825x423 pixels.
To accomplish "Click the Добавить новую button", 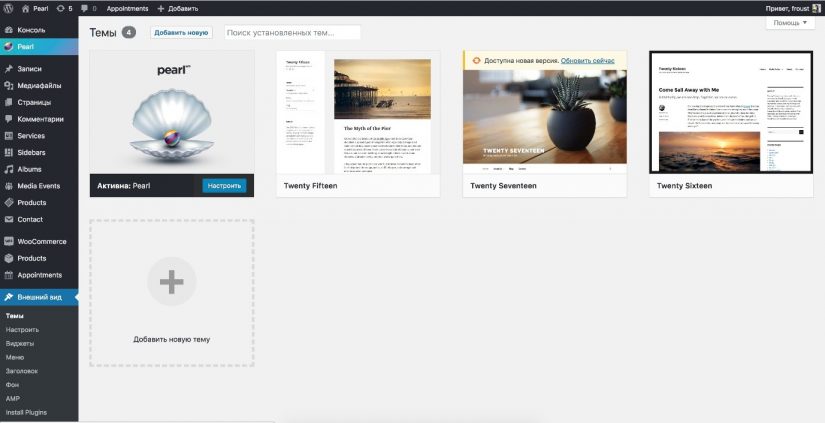I will tap(181, 33).
